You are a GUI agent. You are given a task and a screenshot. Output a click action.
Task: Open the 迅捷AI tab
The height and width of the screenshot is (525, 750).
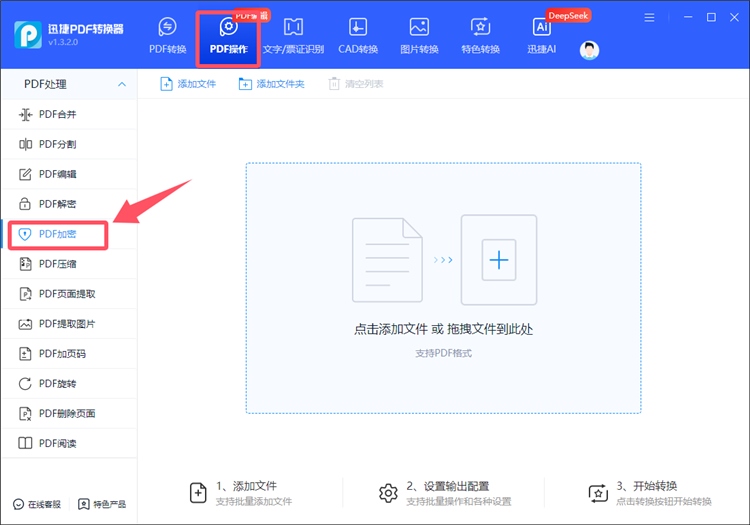tap(541, 35)
